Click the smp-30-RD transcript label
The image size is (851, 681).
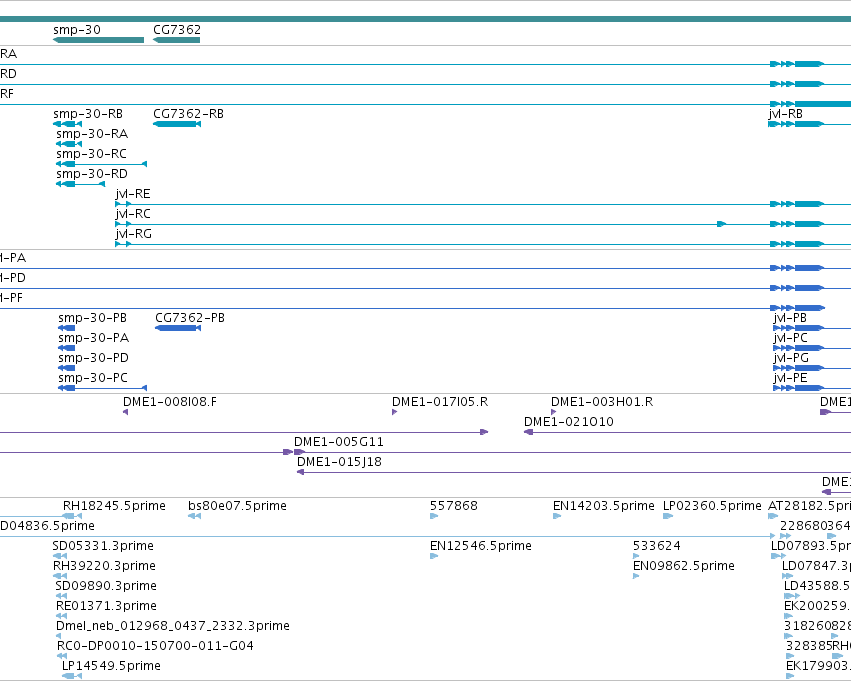pyautogui.click(x=92, y=174)
